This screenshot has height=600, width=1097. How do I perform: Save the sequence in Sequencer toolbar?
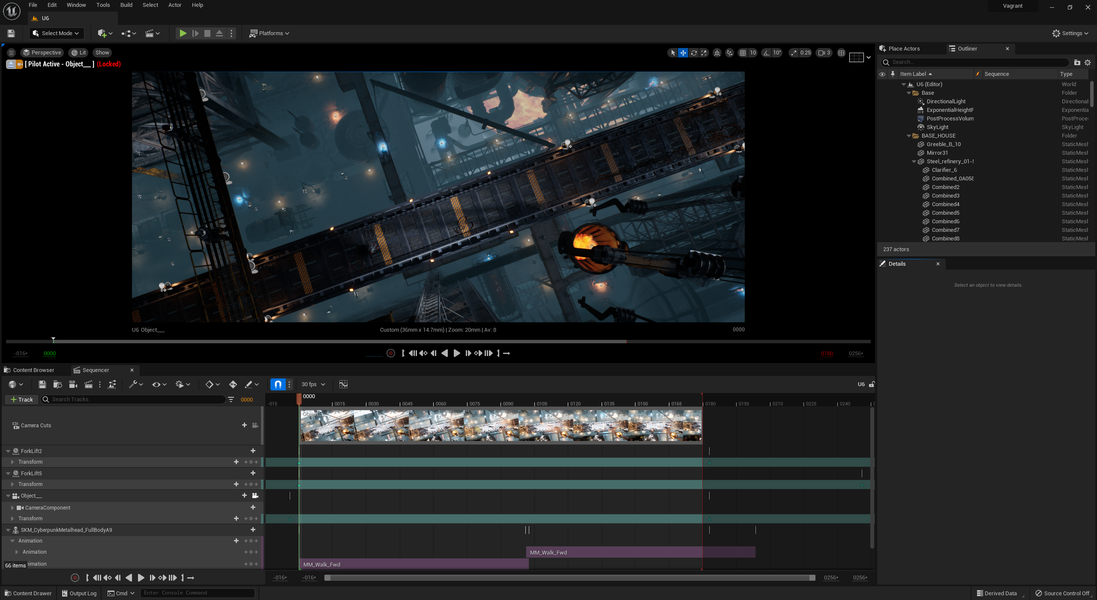pyautogui.click(x=42, y=384)
